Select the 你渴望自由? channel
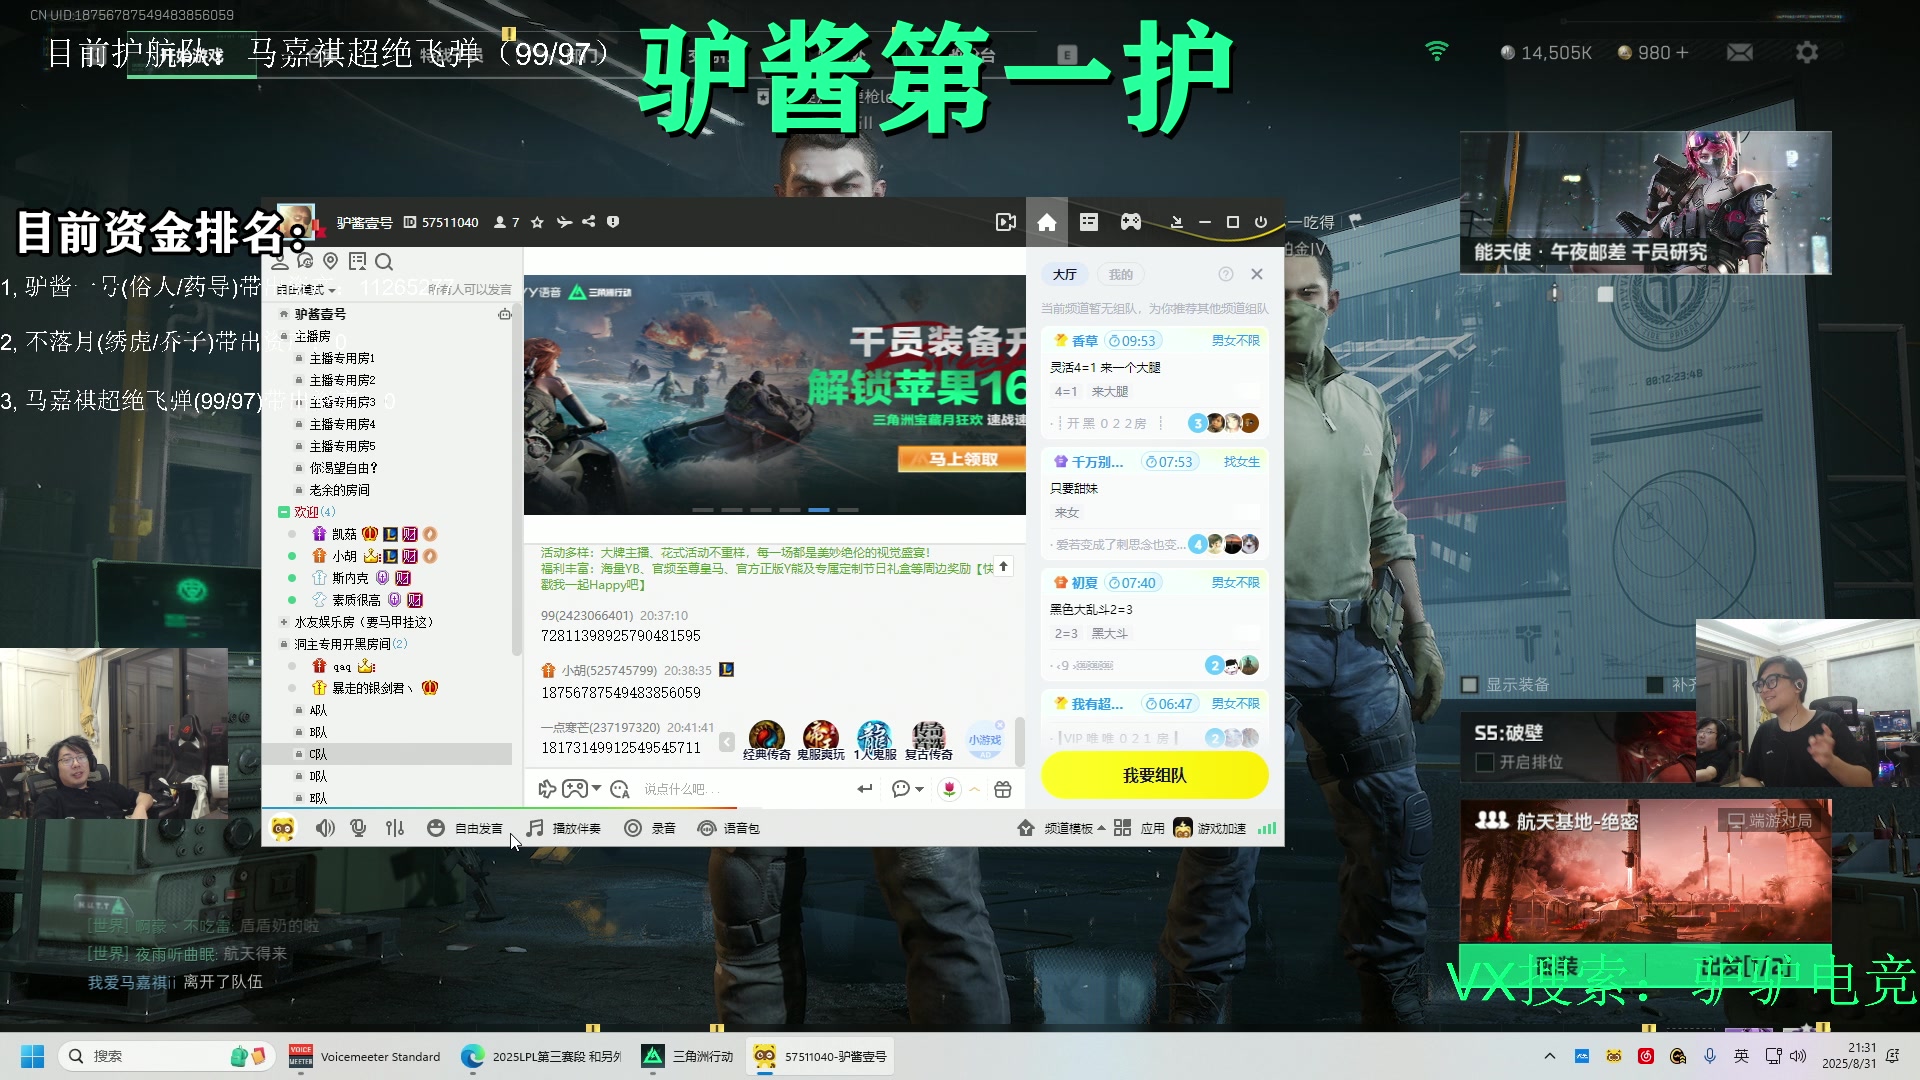Viewport: 1920px width, 1080px height. pos(343,468)
